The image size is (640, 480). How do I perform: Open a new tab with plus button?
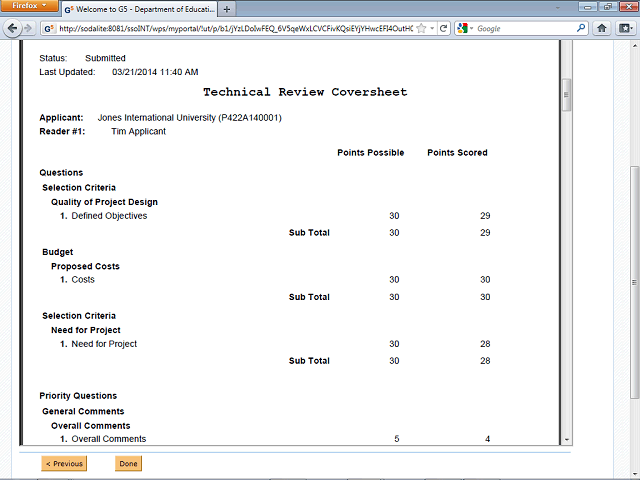pos(227,9)
